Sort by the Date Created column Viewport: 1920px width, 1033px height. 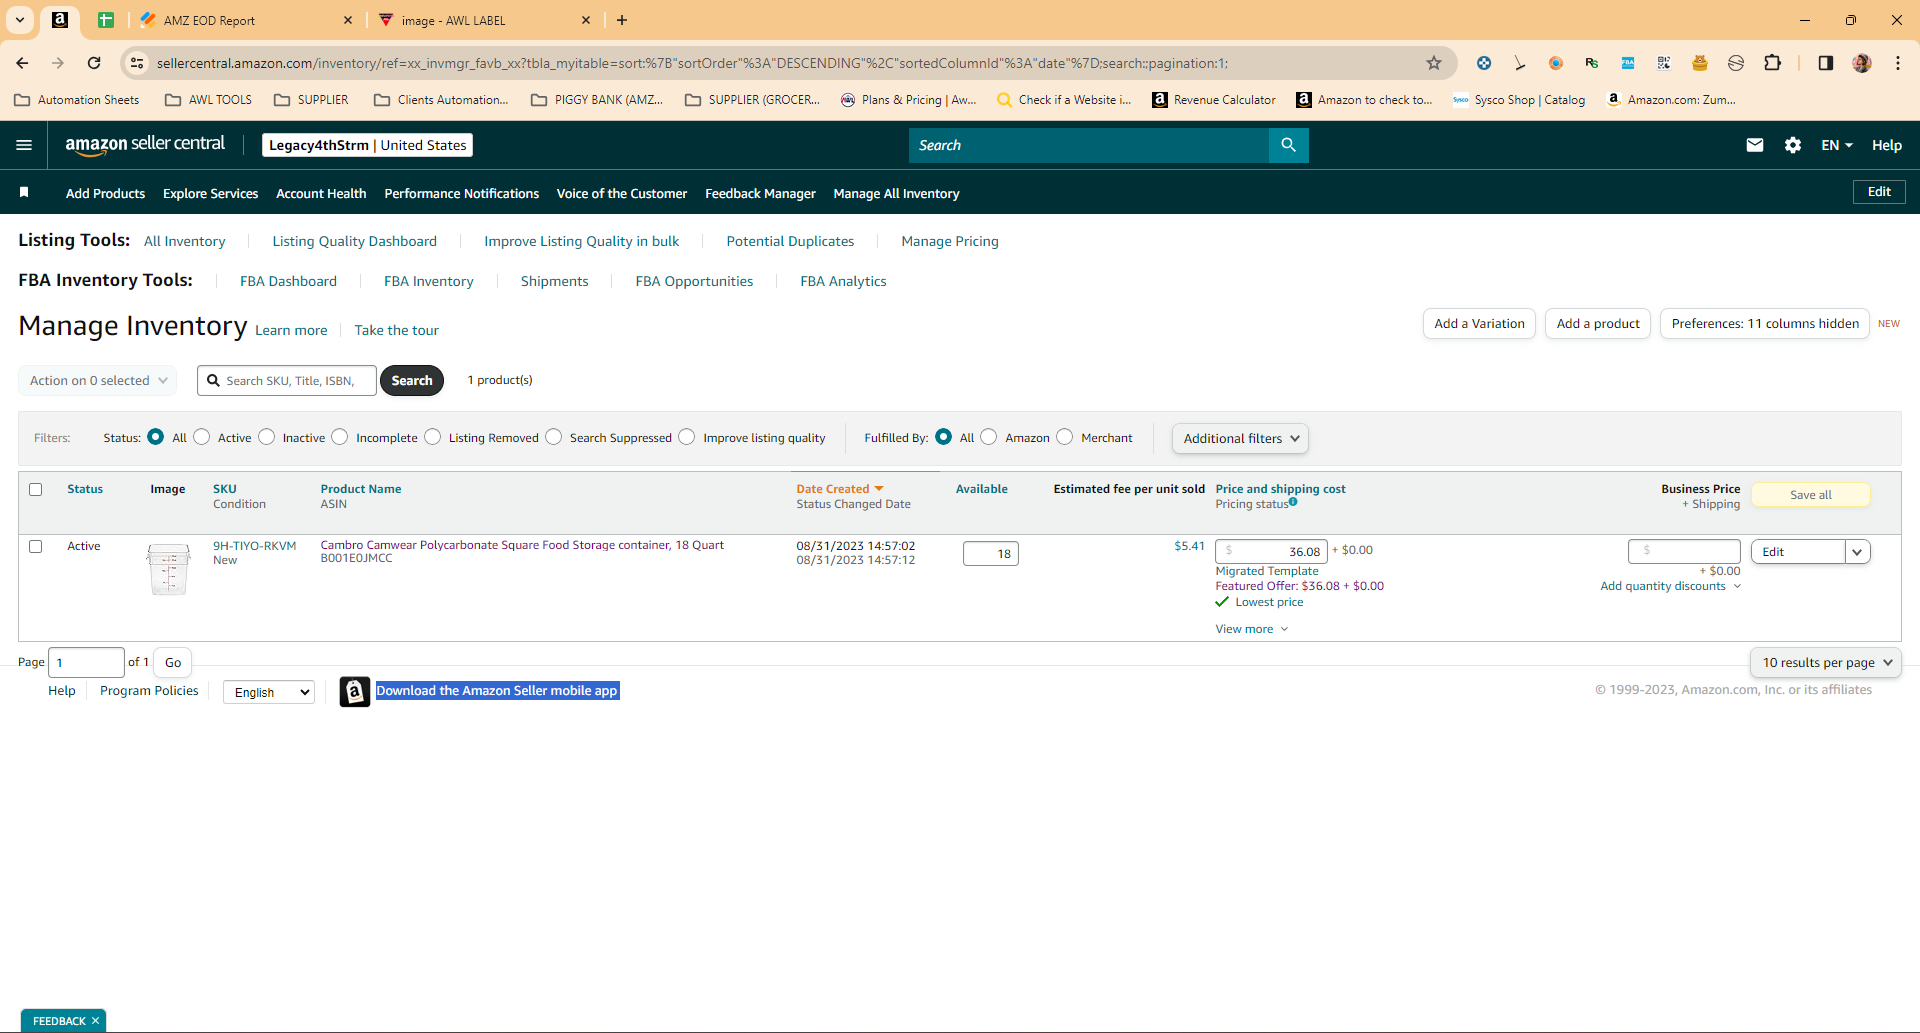click(840, 489)
